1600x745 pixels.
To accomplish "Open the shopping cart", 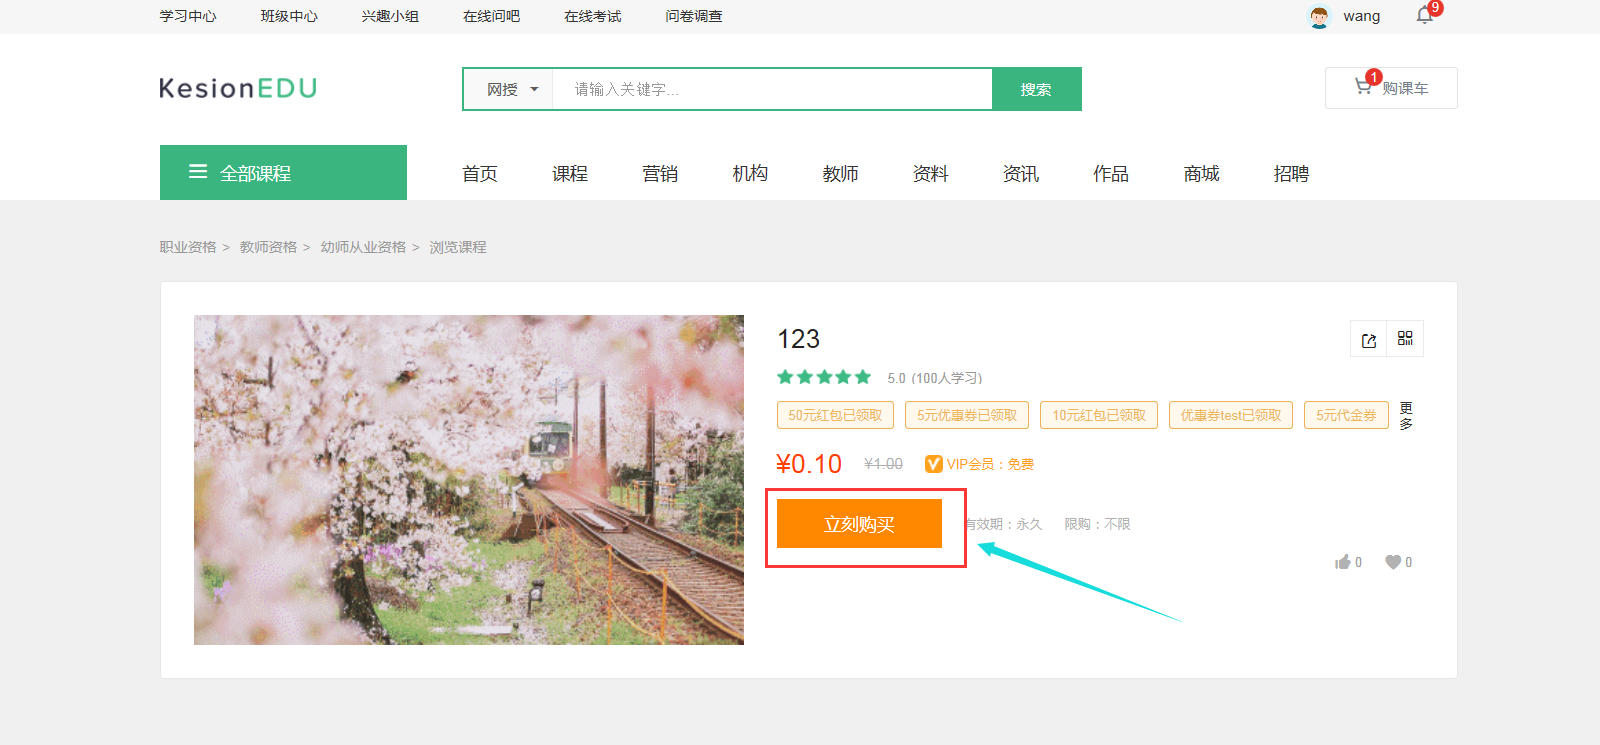I will click(x=1391, y=88).
